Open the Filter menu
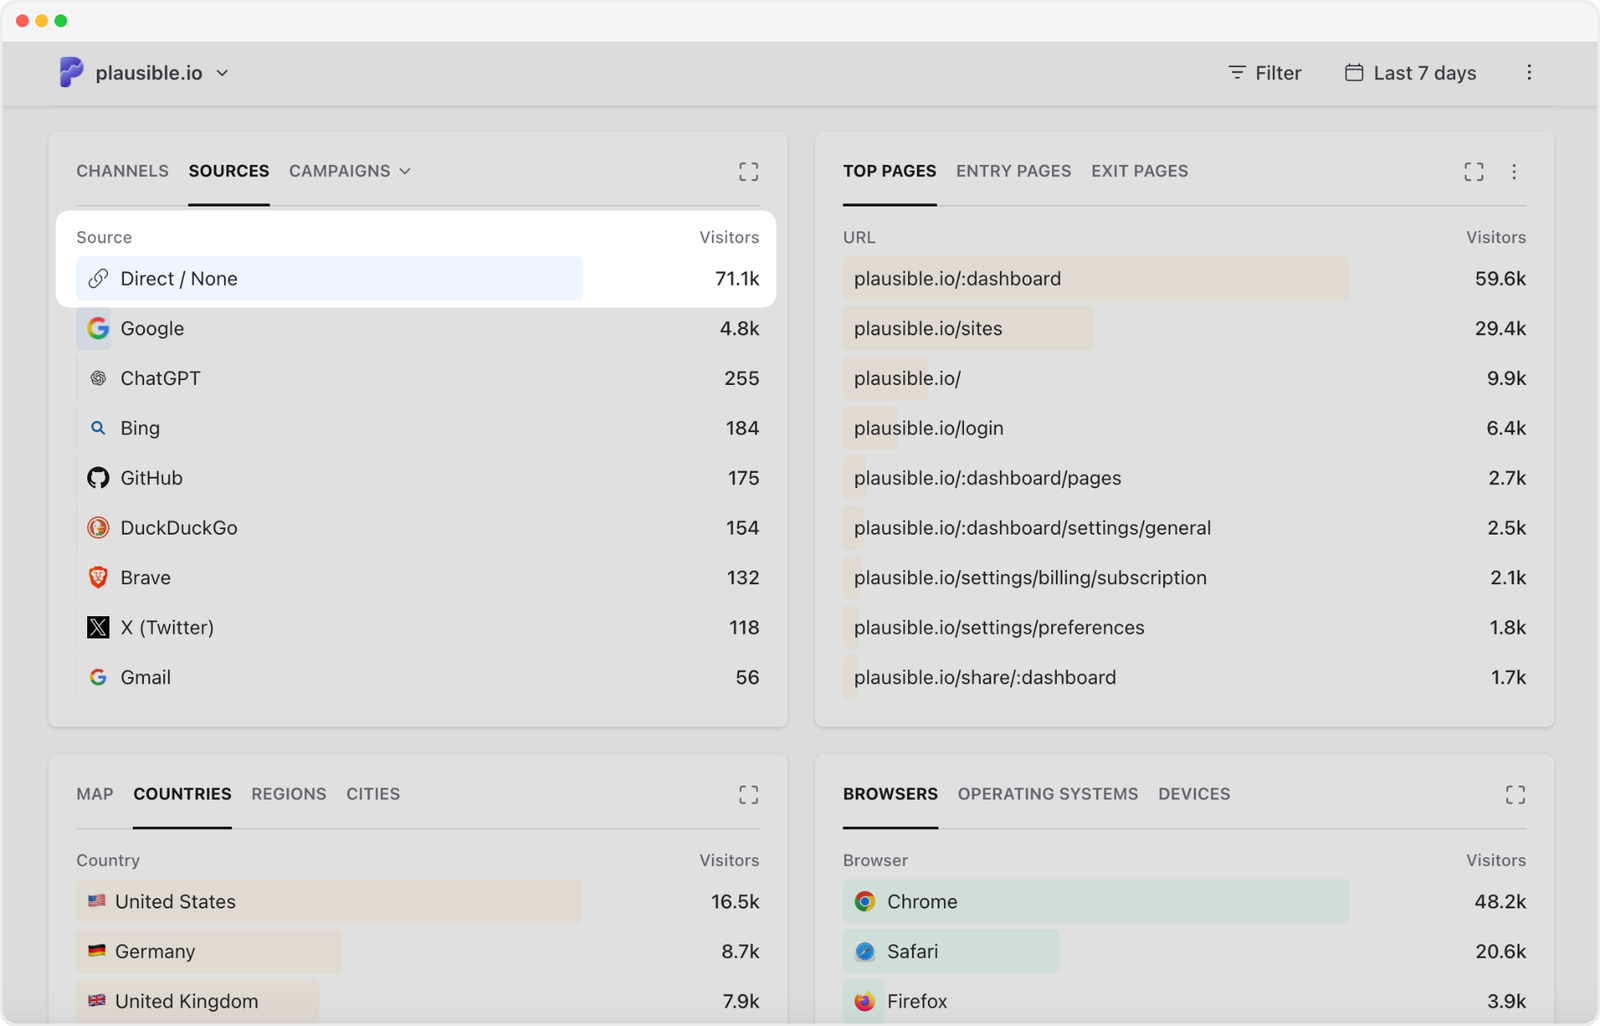Screen dimensions: 1600x1026 1264,73
